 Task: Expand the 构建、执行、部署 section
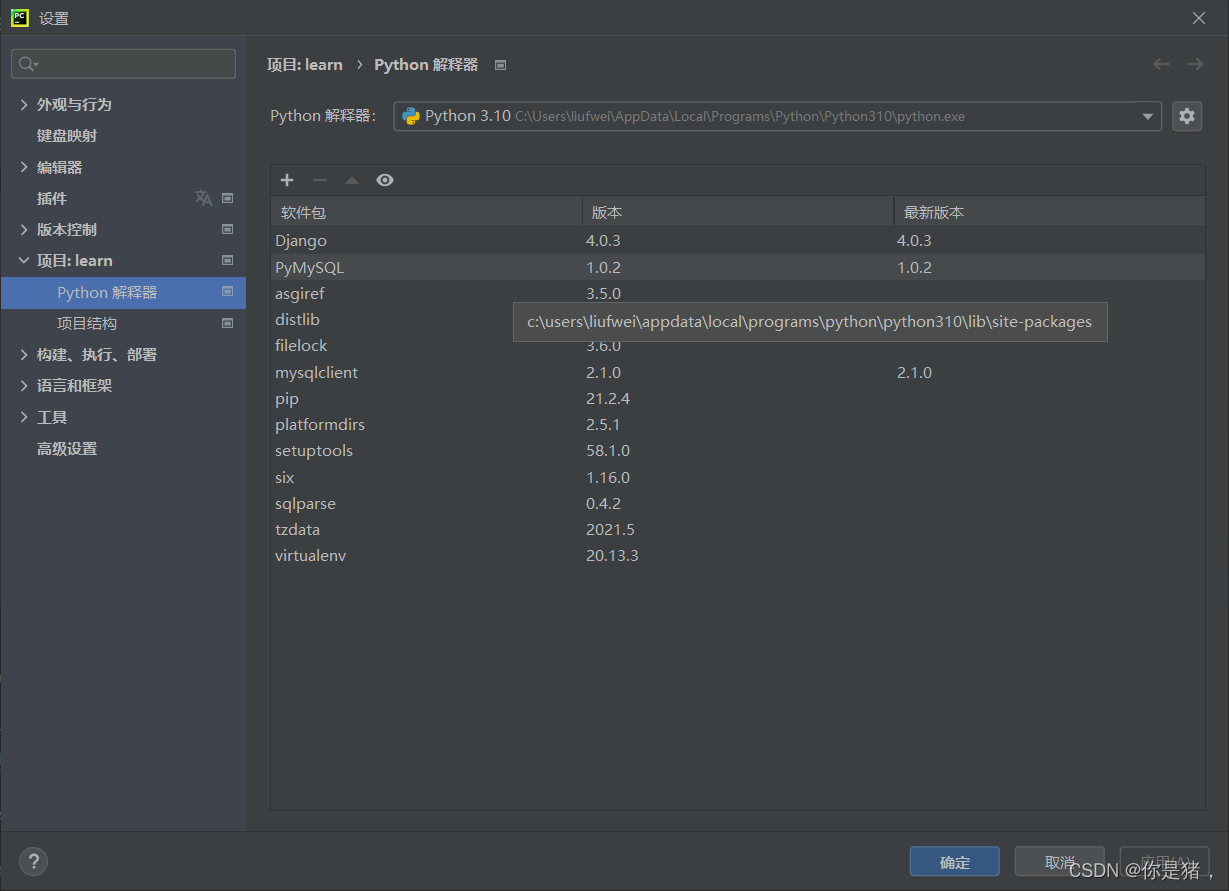[24, 354]
